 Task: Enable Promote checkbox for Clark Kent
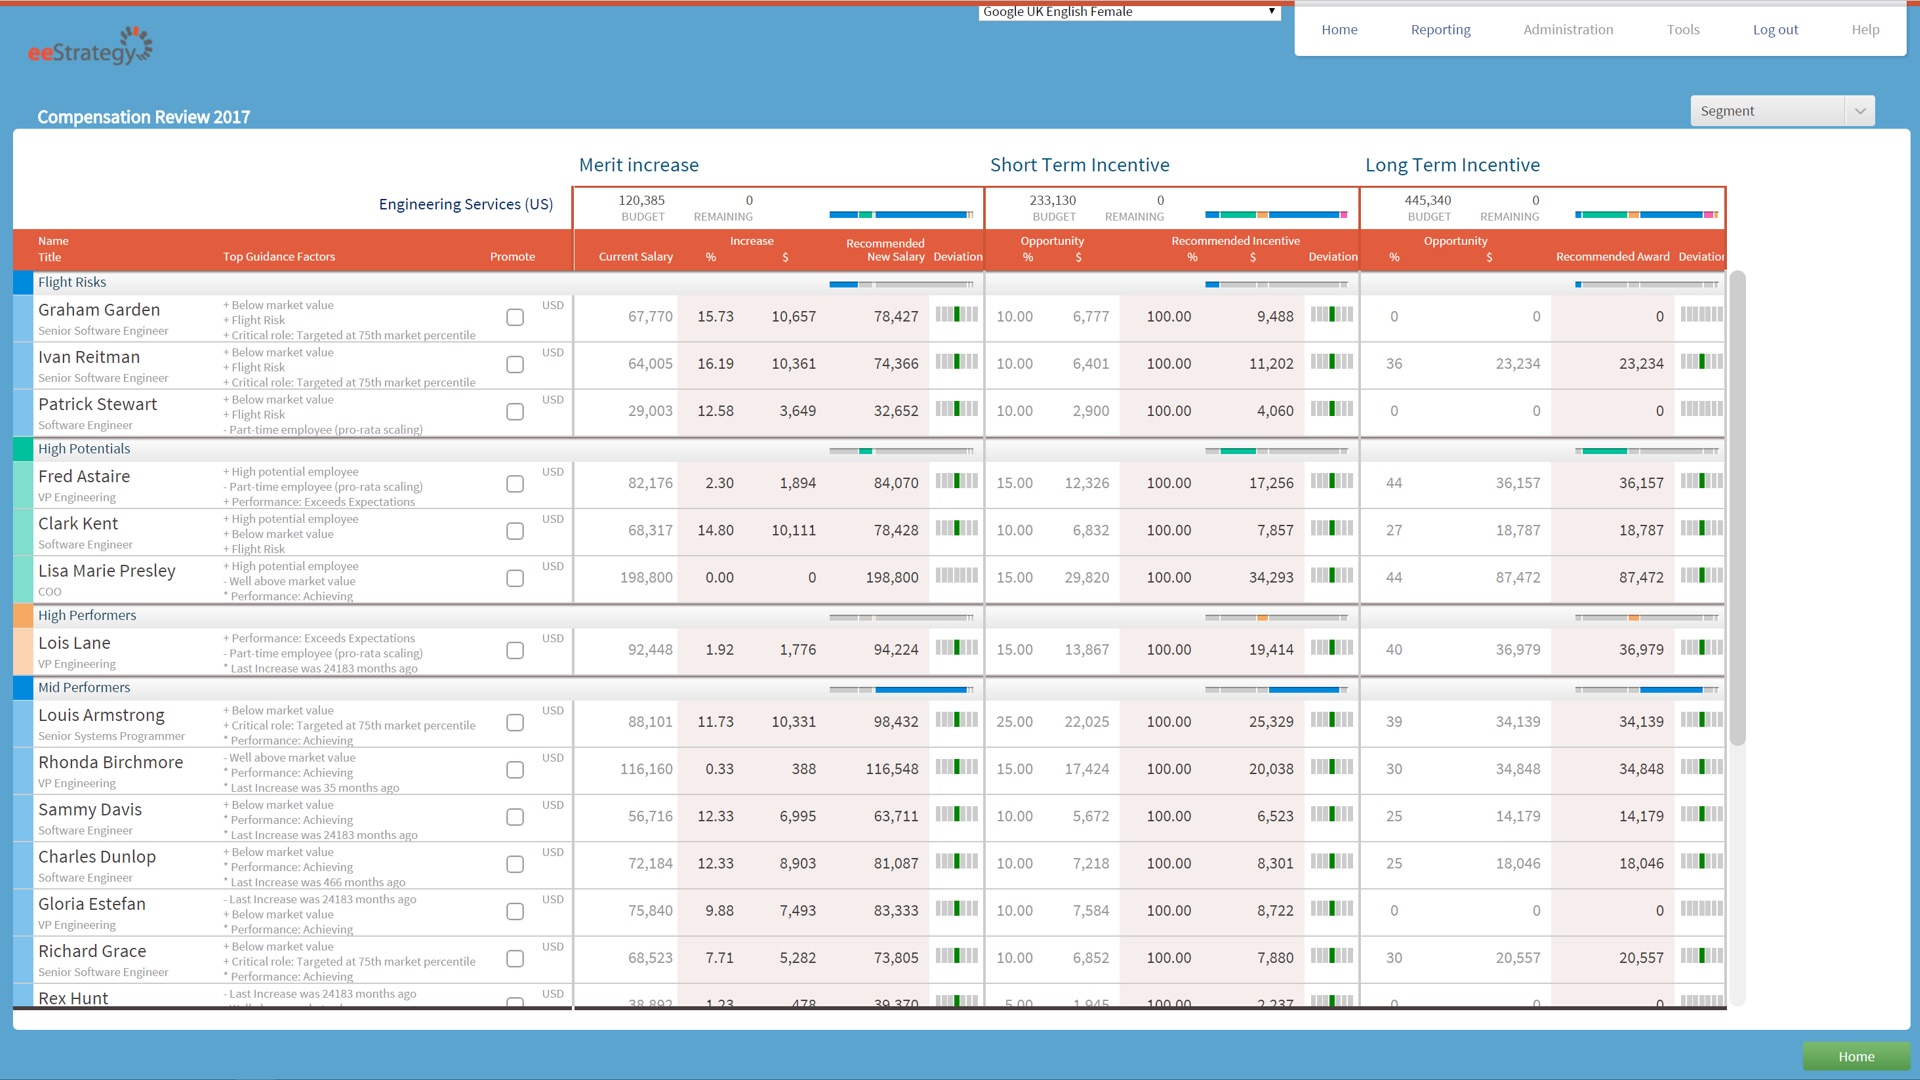click(x=515, y=531)
